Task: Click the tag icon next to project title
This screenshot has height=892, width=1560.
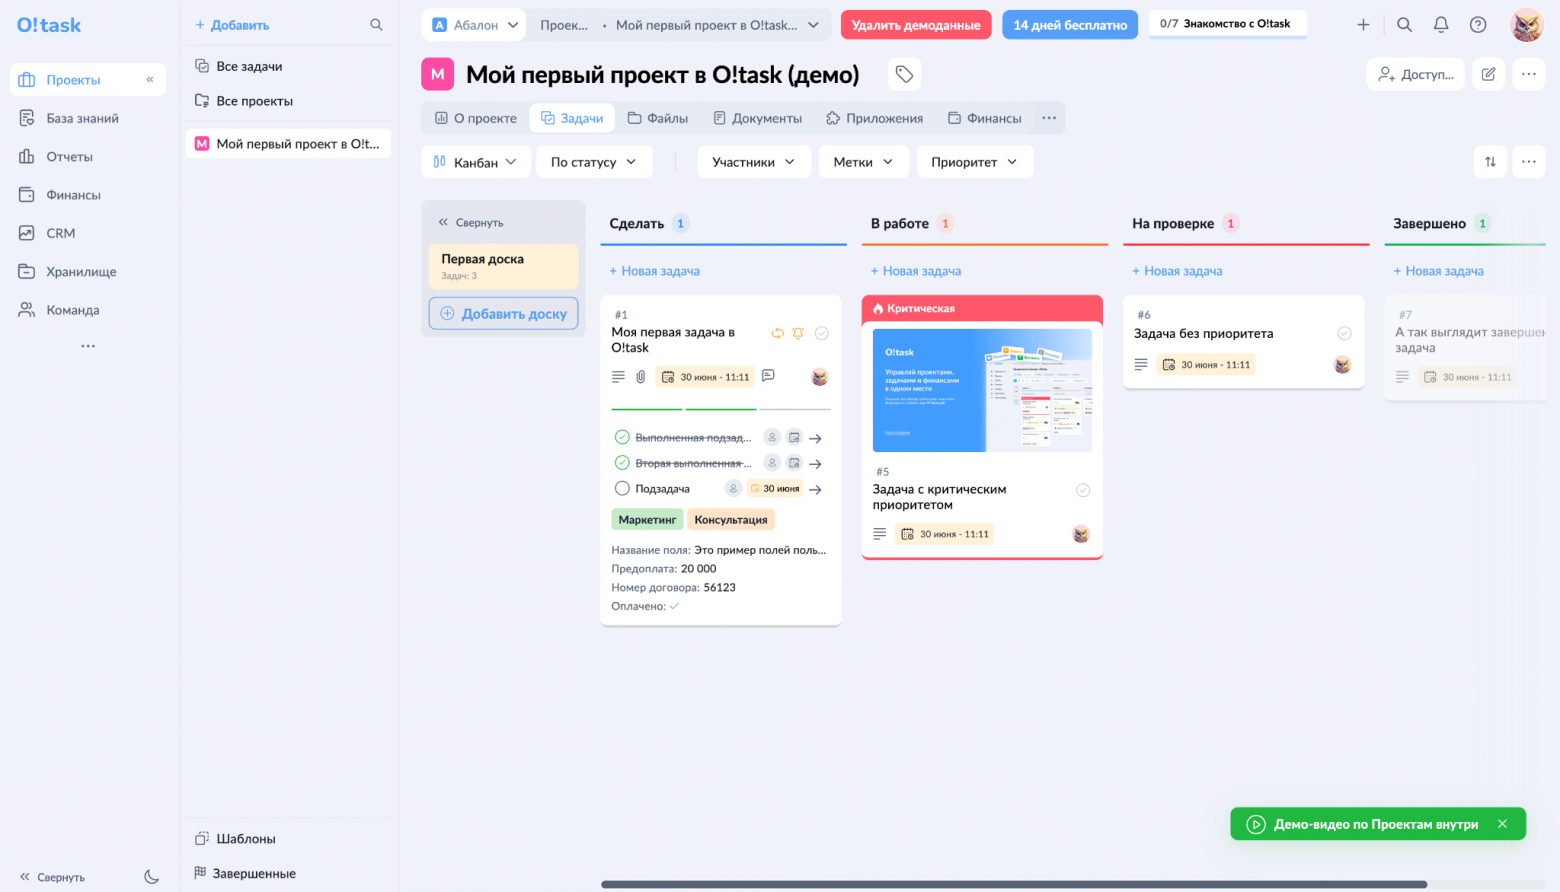Action: pyautogui.click(x=904, y=74)
